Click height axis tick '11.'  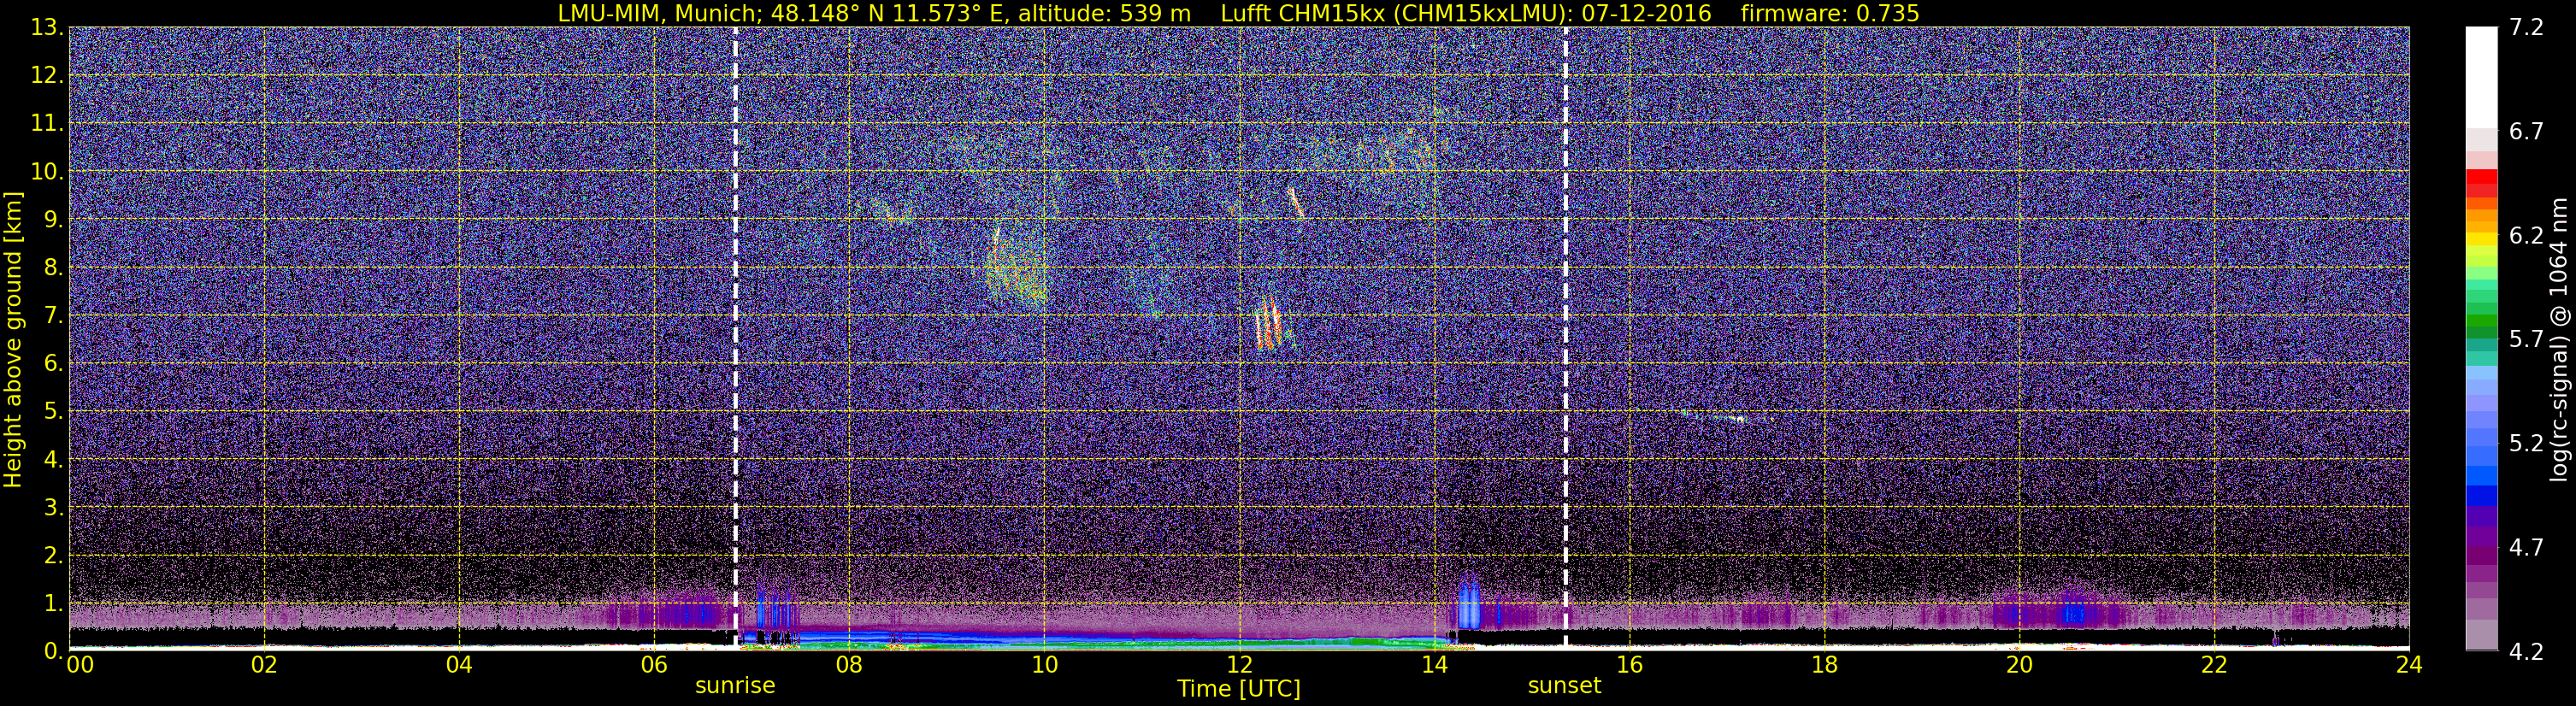(x=47, y=124)
